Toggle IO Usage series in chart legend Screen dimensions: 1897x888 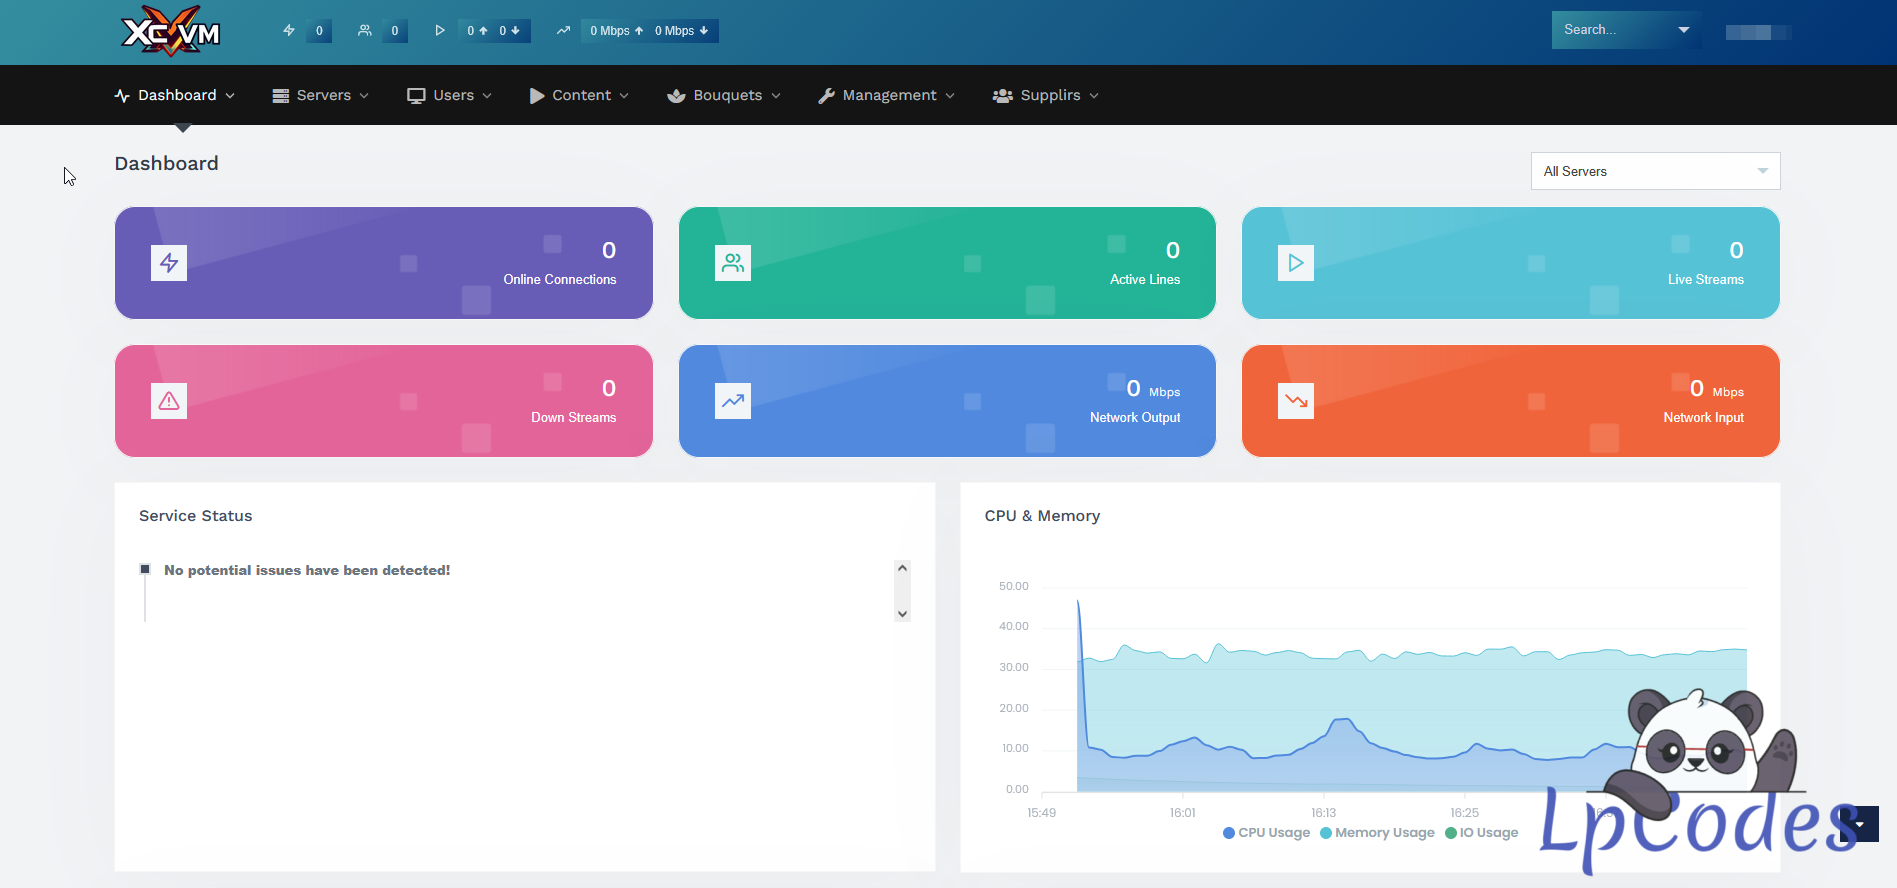click(1481, 833)
